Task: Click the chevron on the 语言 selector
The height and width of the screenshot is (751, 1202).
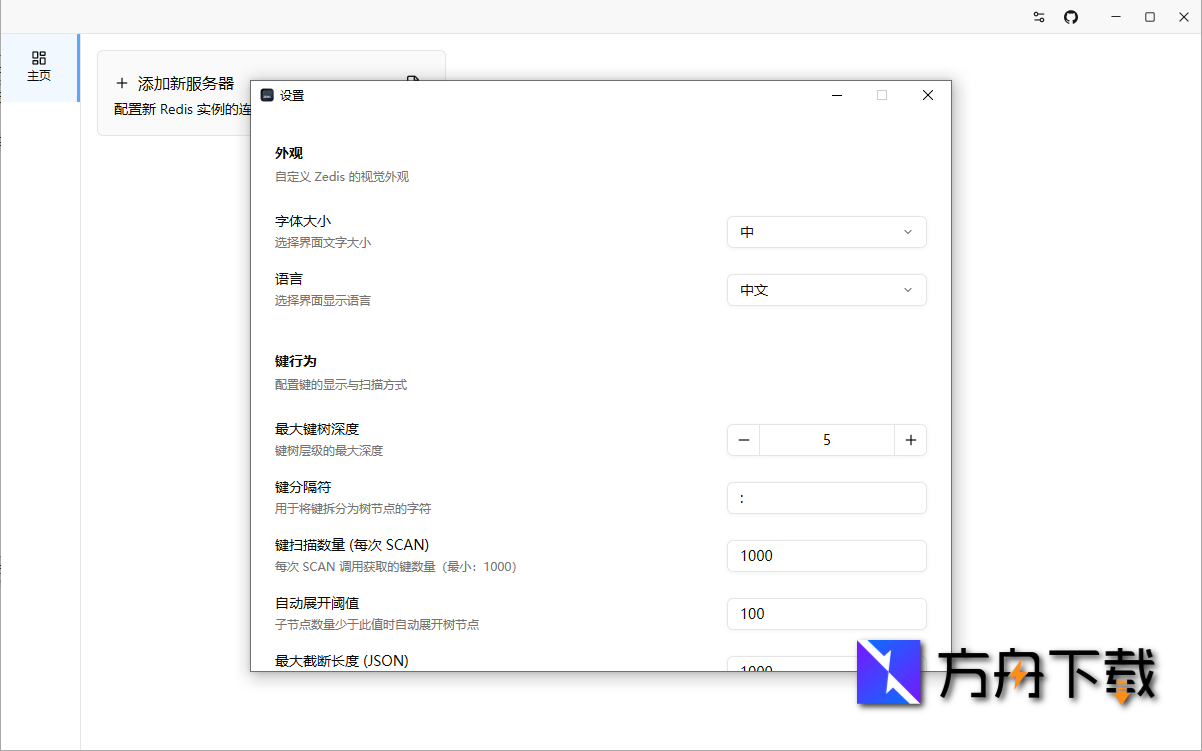Action: pyautogui.click(x=909, y=290)
